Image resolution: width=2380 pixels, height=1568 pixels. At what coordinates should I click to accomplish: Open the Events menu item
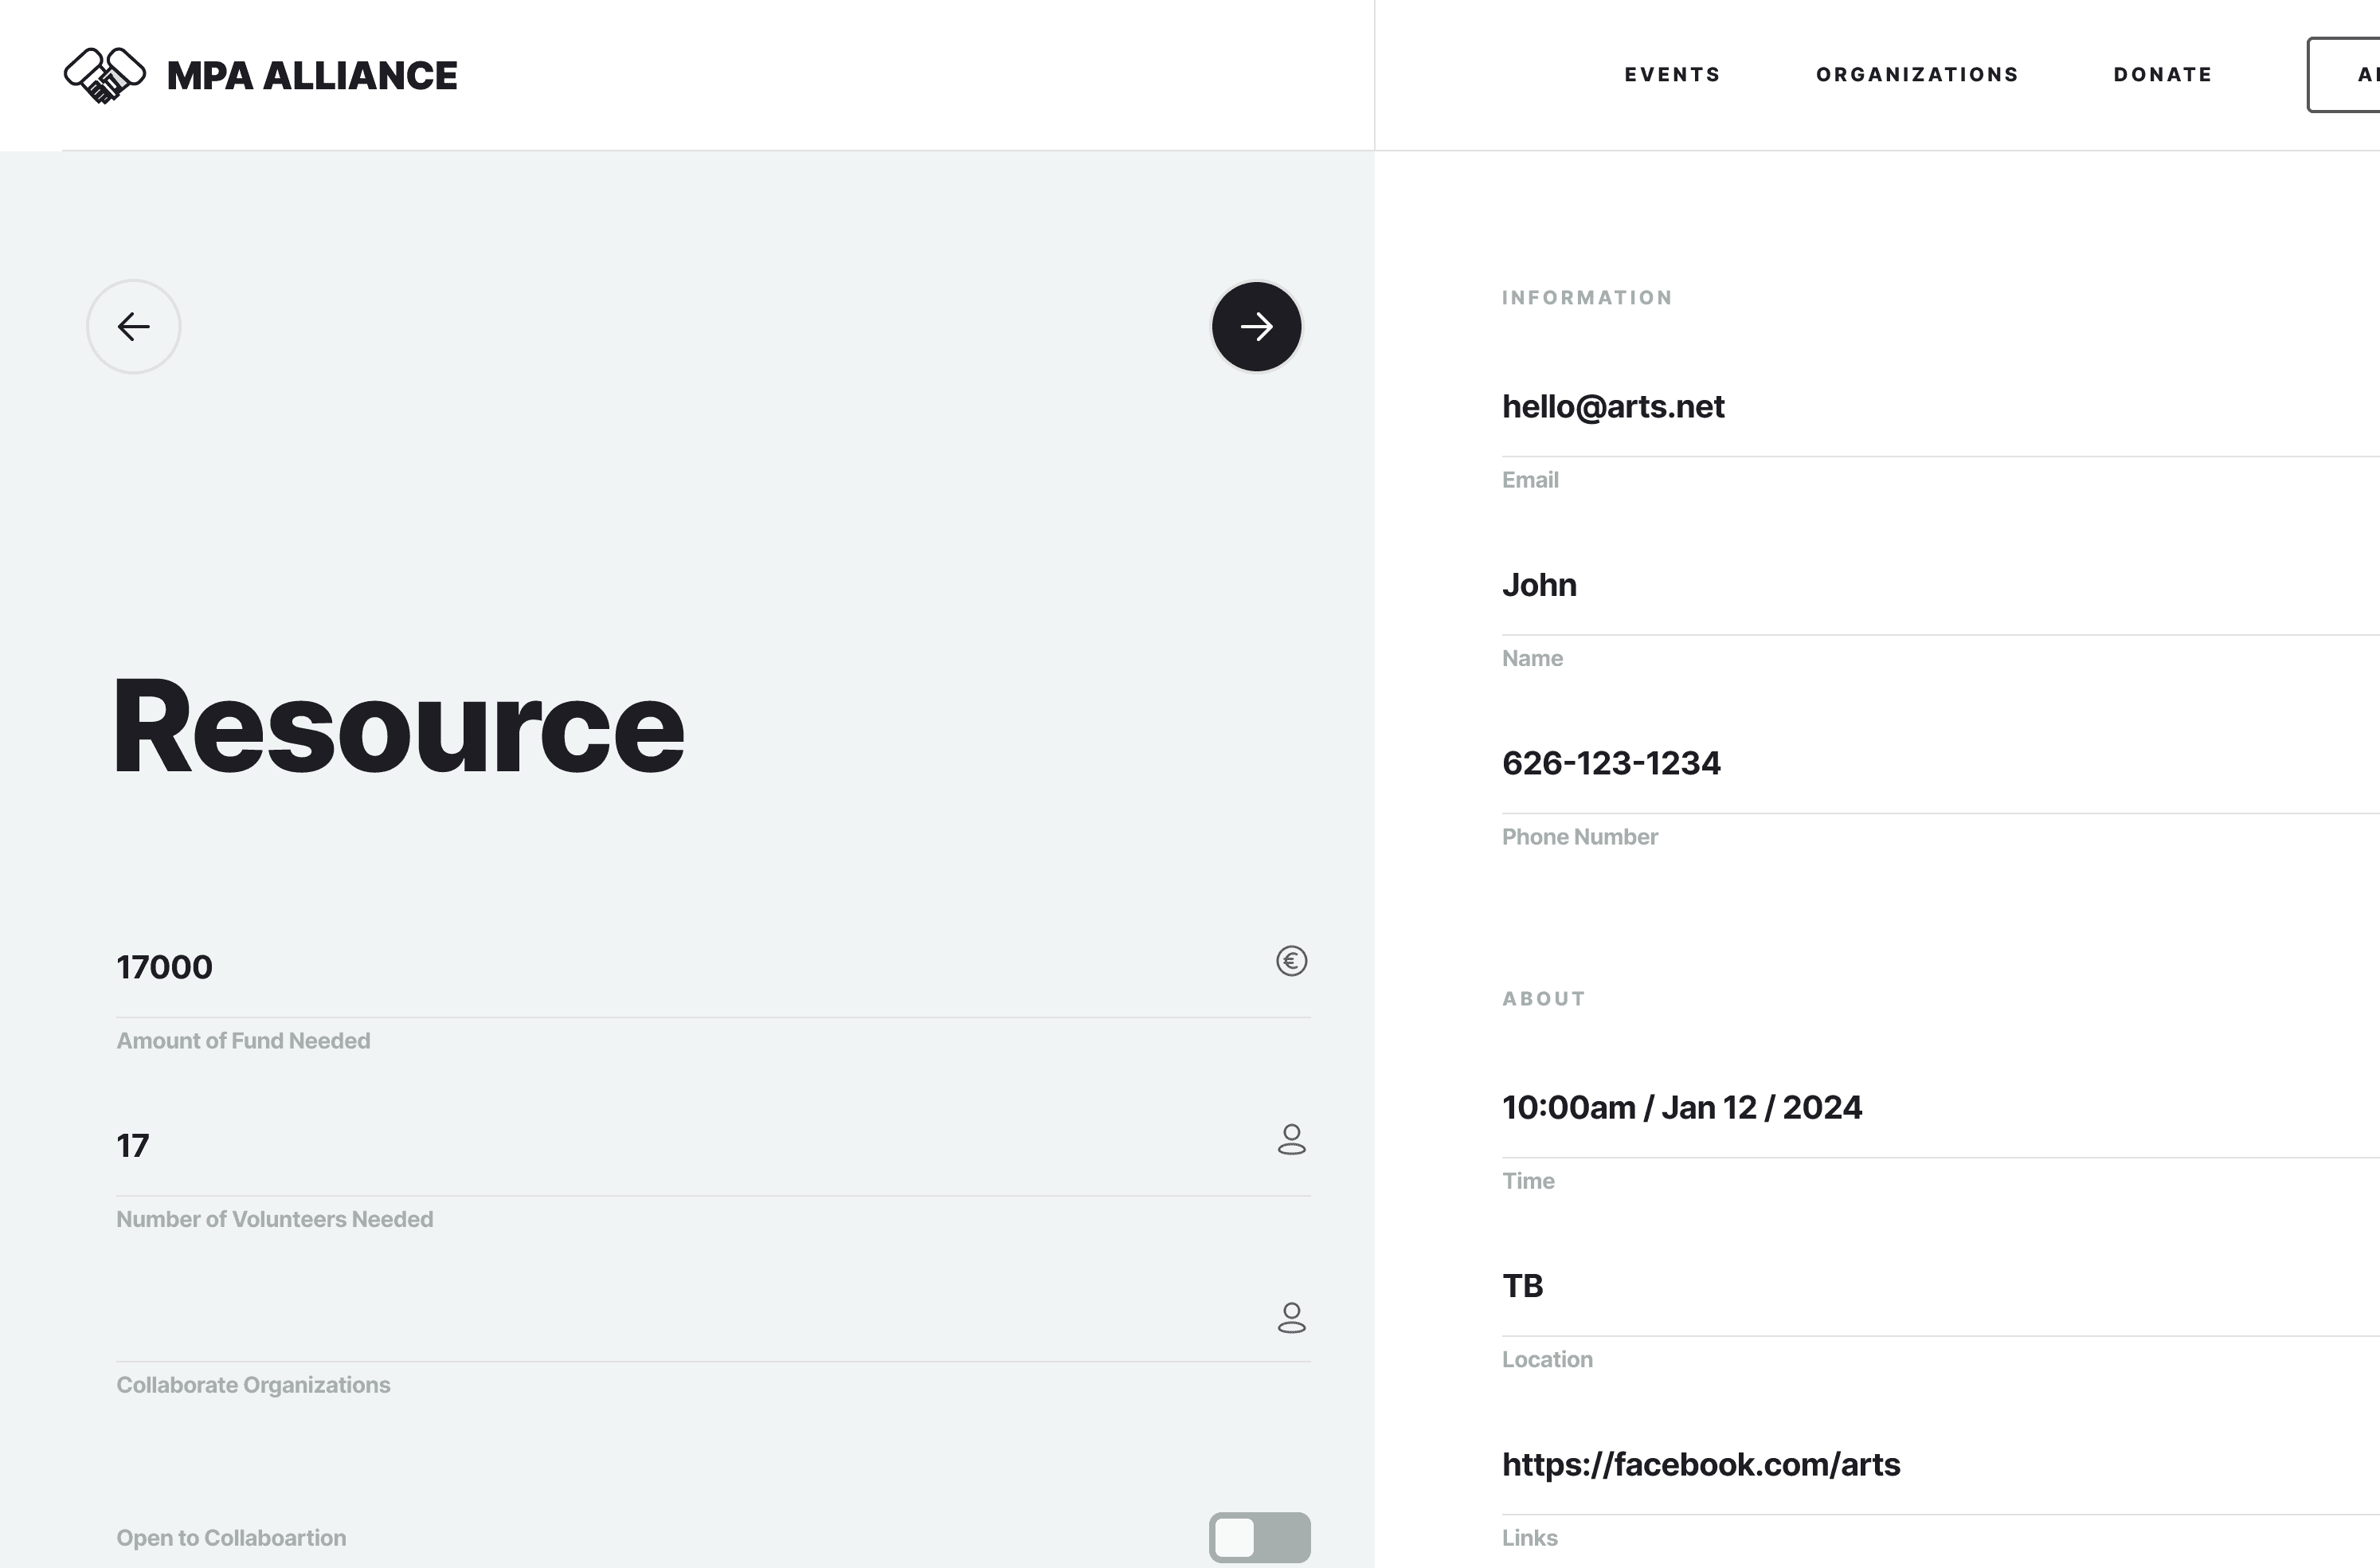[x=1672, y=75]
